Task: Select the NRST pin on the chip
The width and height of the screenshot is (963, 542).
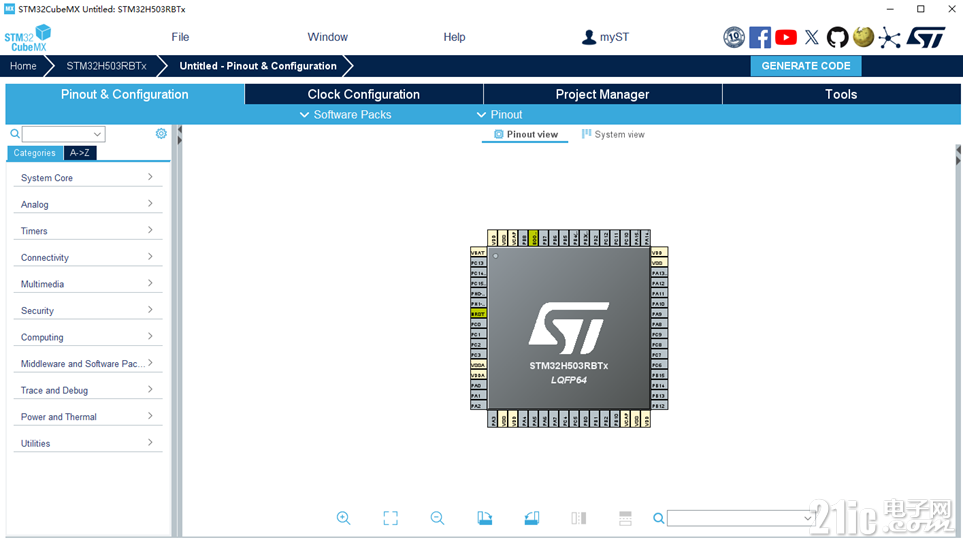Action: coord(478,314)
